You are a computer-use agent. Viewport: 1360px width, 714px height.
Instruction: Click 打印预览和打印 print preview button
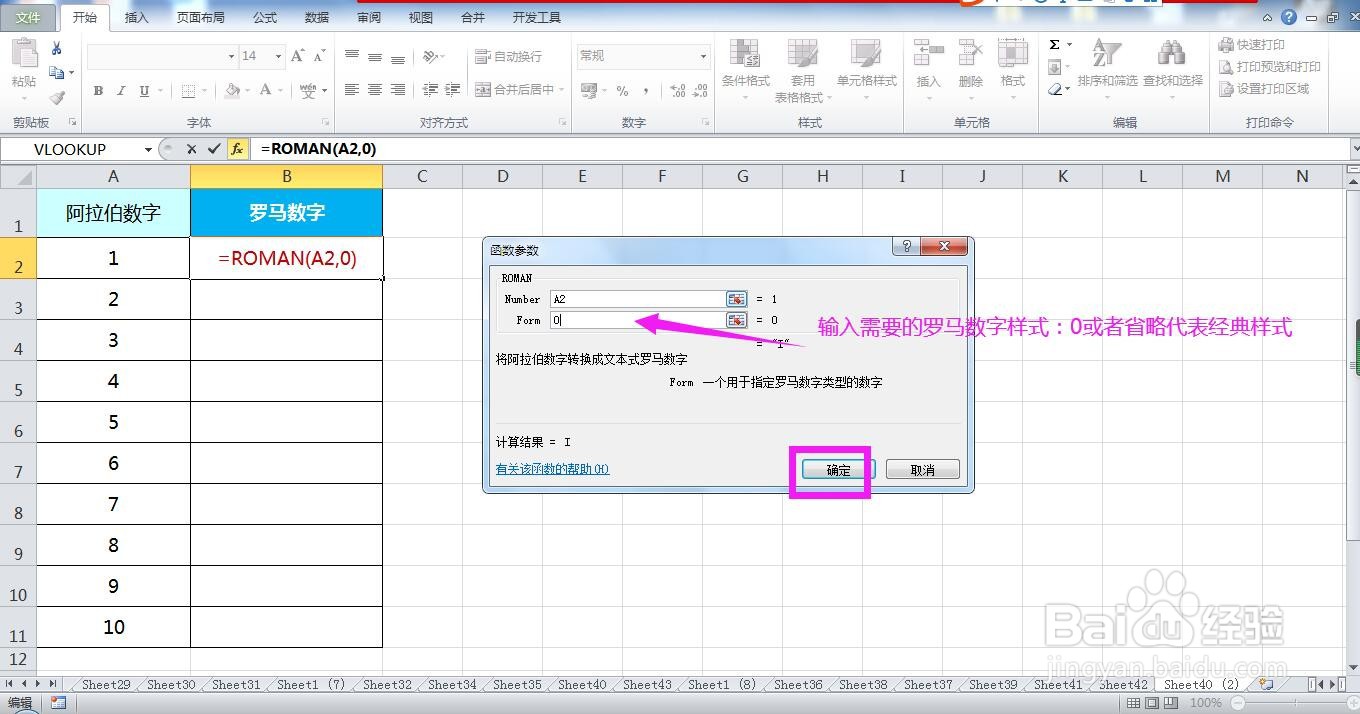pos(1270,67)
